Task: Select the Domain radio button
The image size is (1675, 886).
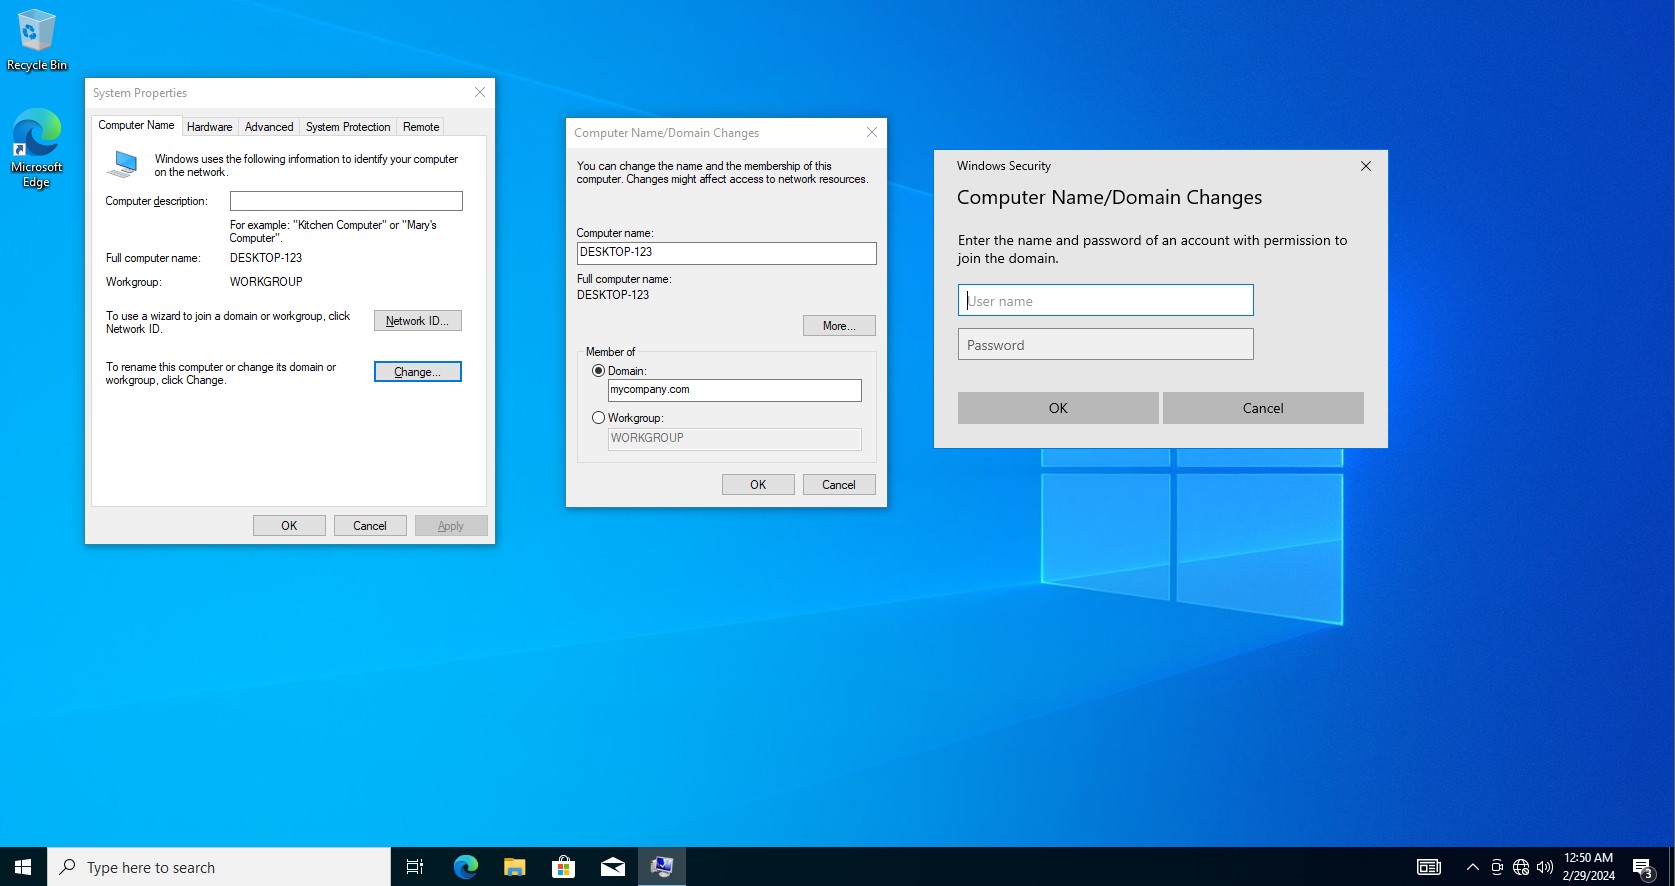Action: (599, 371)
